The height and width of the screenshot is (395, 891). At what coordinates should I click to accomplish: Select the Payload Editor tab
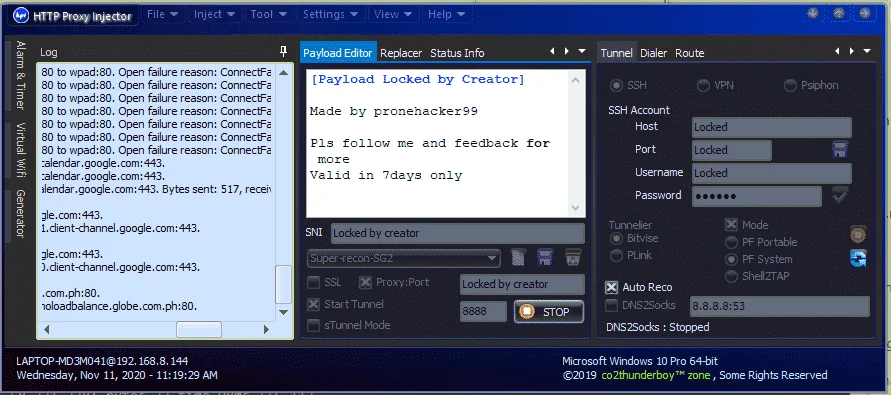[x=338, y=53]
